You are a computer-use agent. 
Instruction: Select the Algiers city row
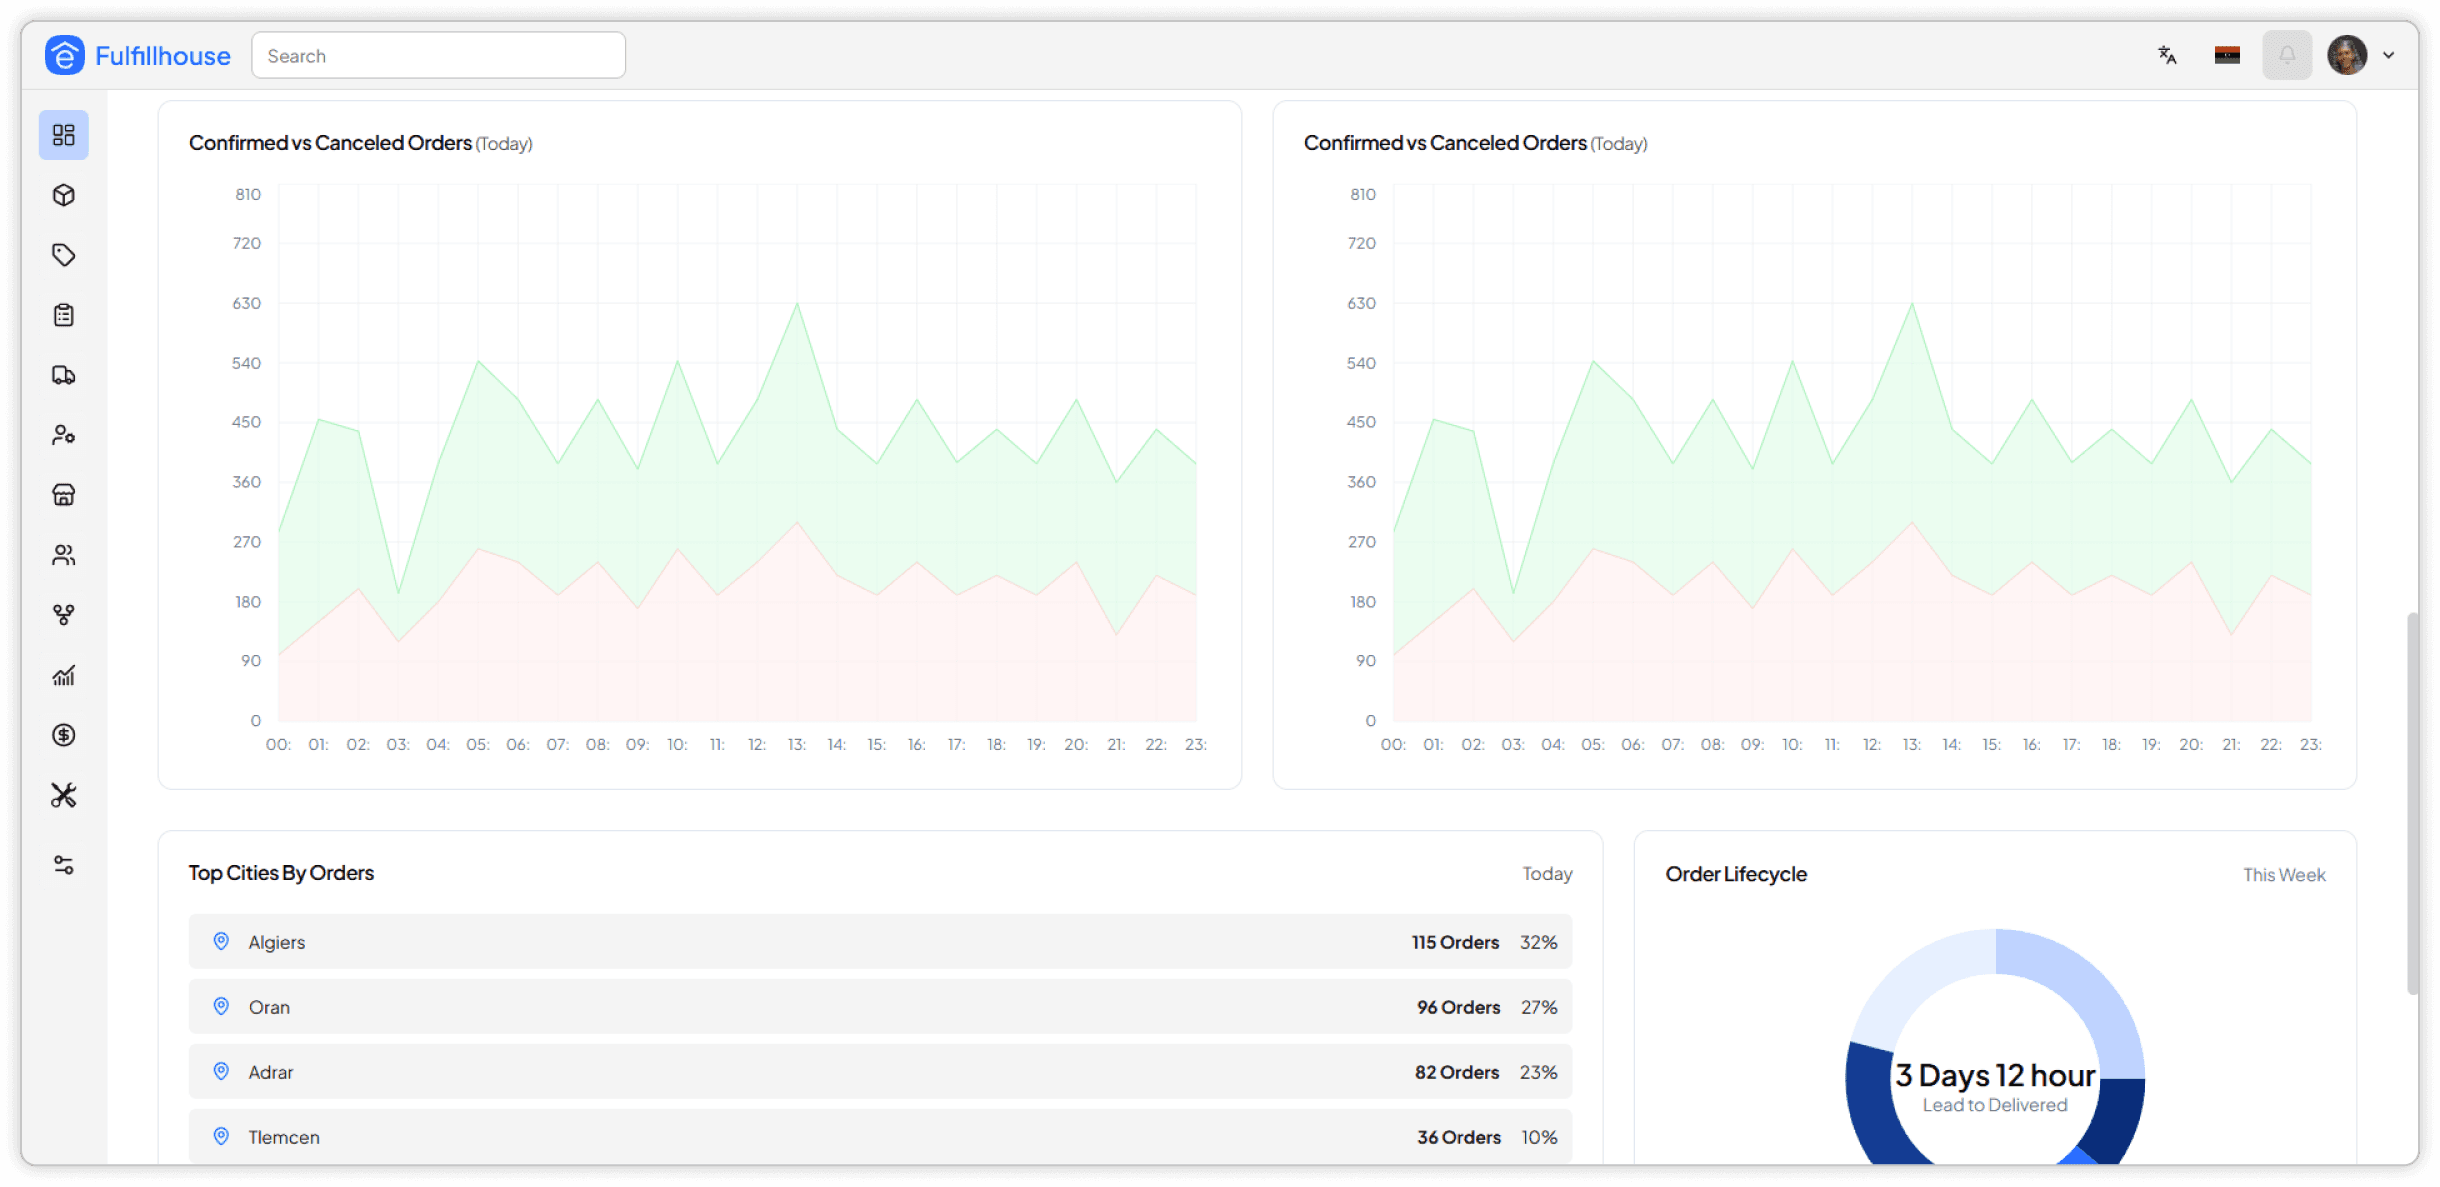[880, 942]
